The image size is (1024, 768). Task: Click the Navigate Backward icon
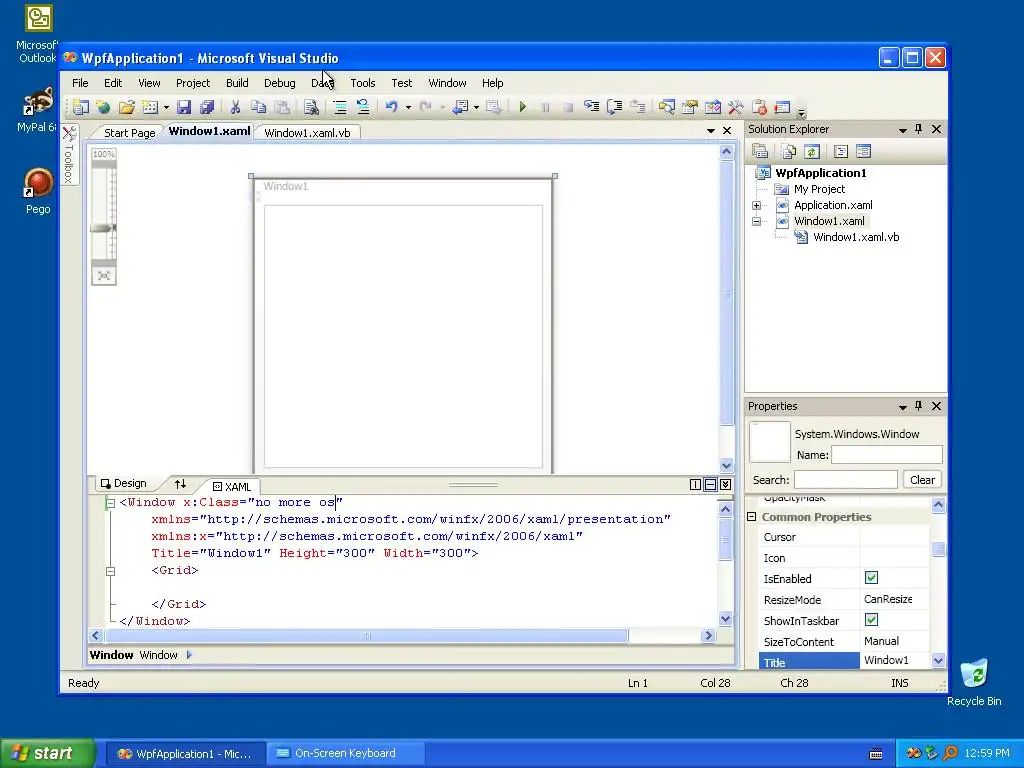point(460,107)
